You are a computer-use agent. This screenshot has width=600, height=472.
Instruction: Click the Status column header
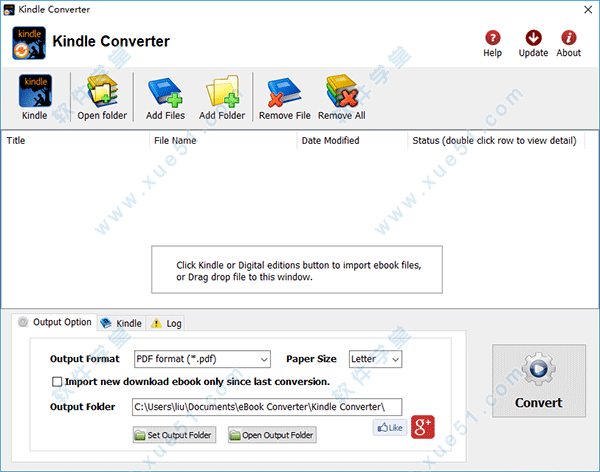tap(494, 140)
